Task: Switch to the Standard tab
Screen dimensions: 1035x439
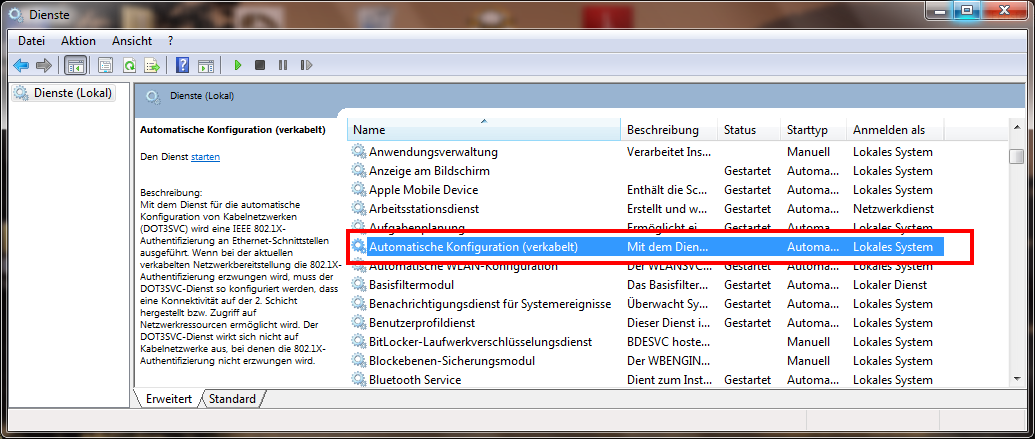Action: pos(232,399)
